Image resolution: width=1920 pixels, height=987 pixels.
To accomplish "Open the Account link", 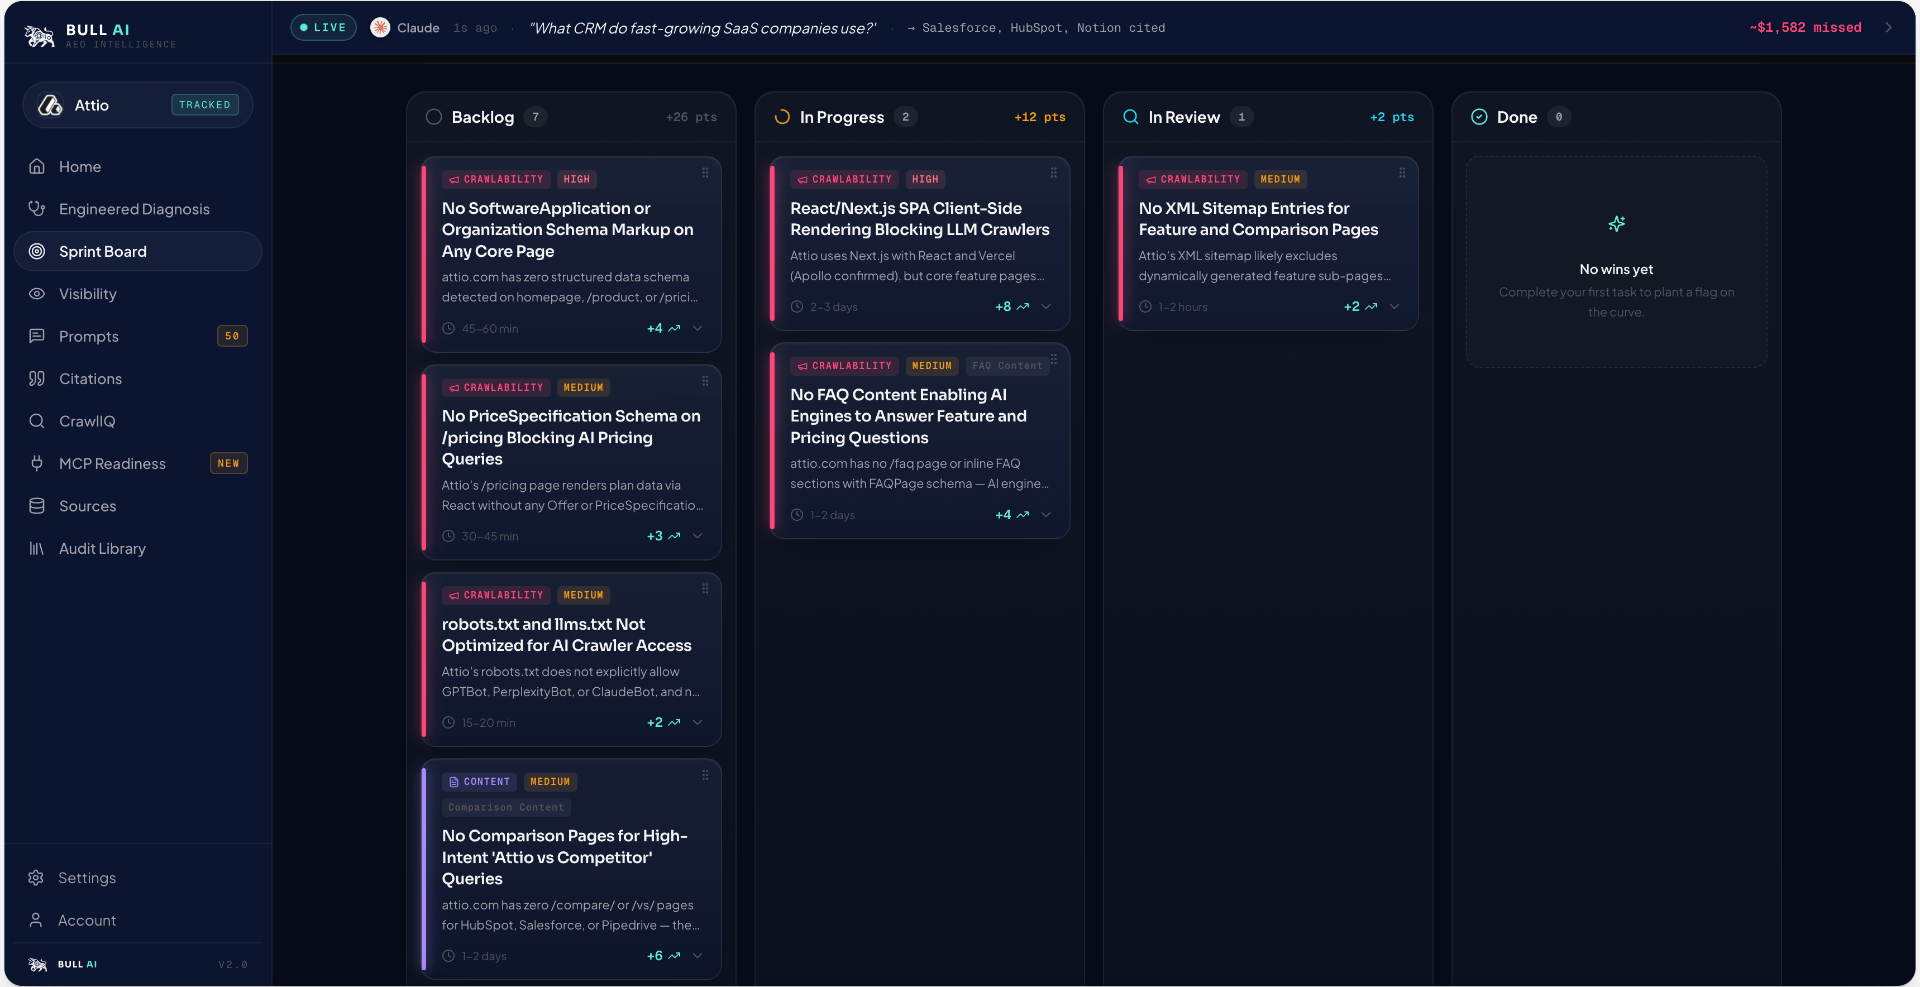I will tap(138, 920).
